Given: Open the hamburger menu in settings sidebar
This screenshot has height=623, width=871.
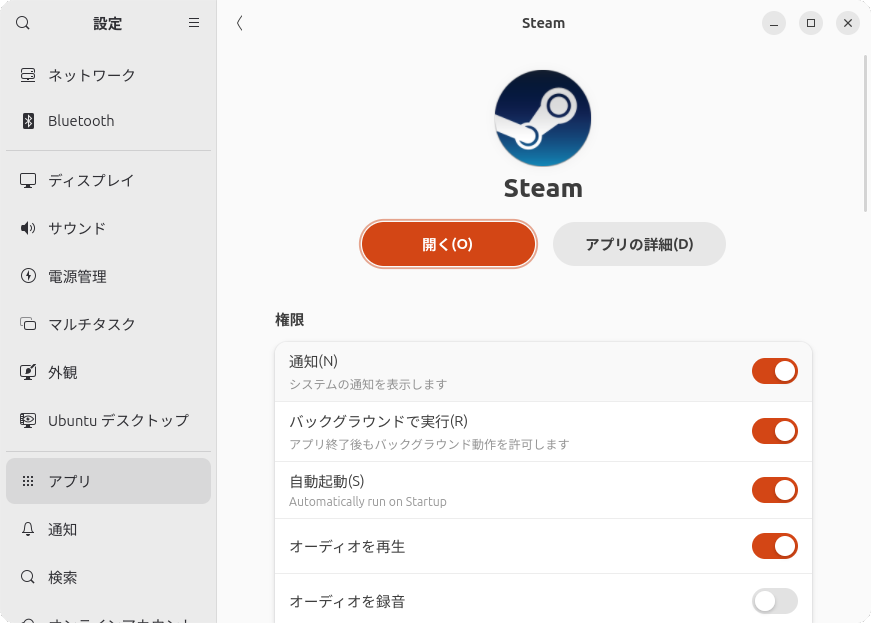Looking at the screenshot, I should 194,23.
